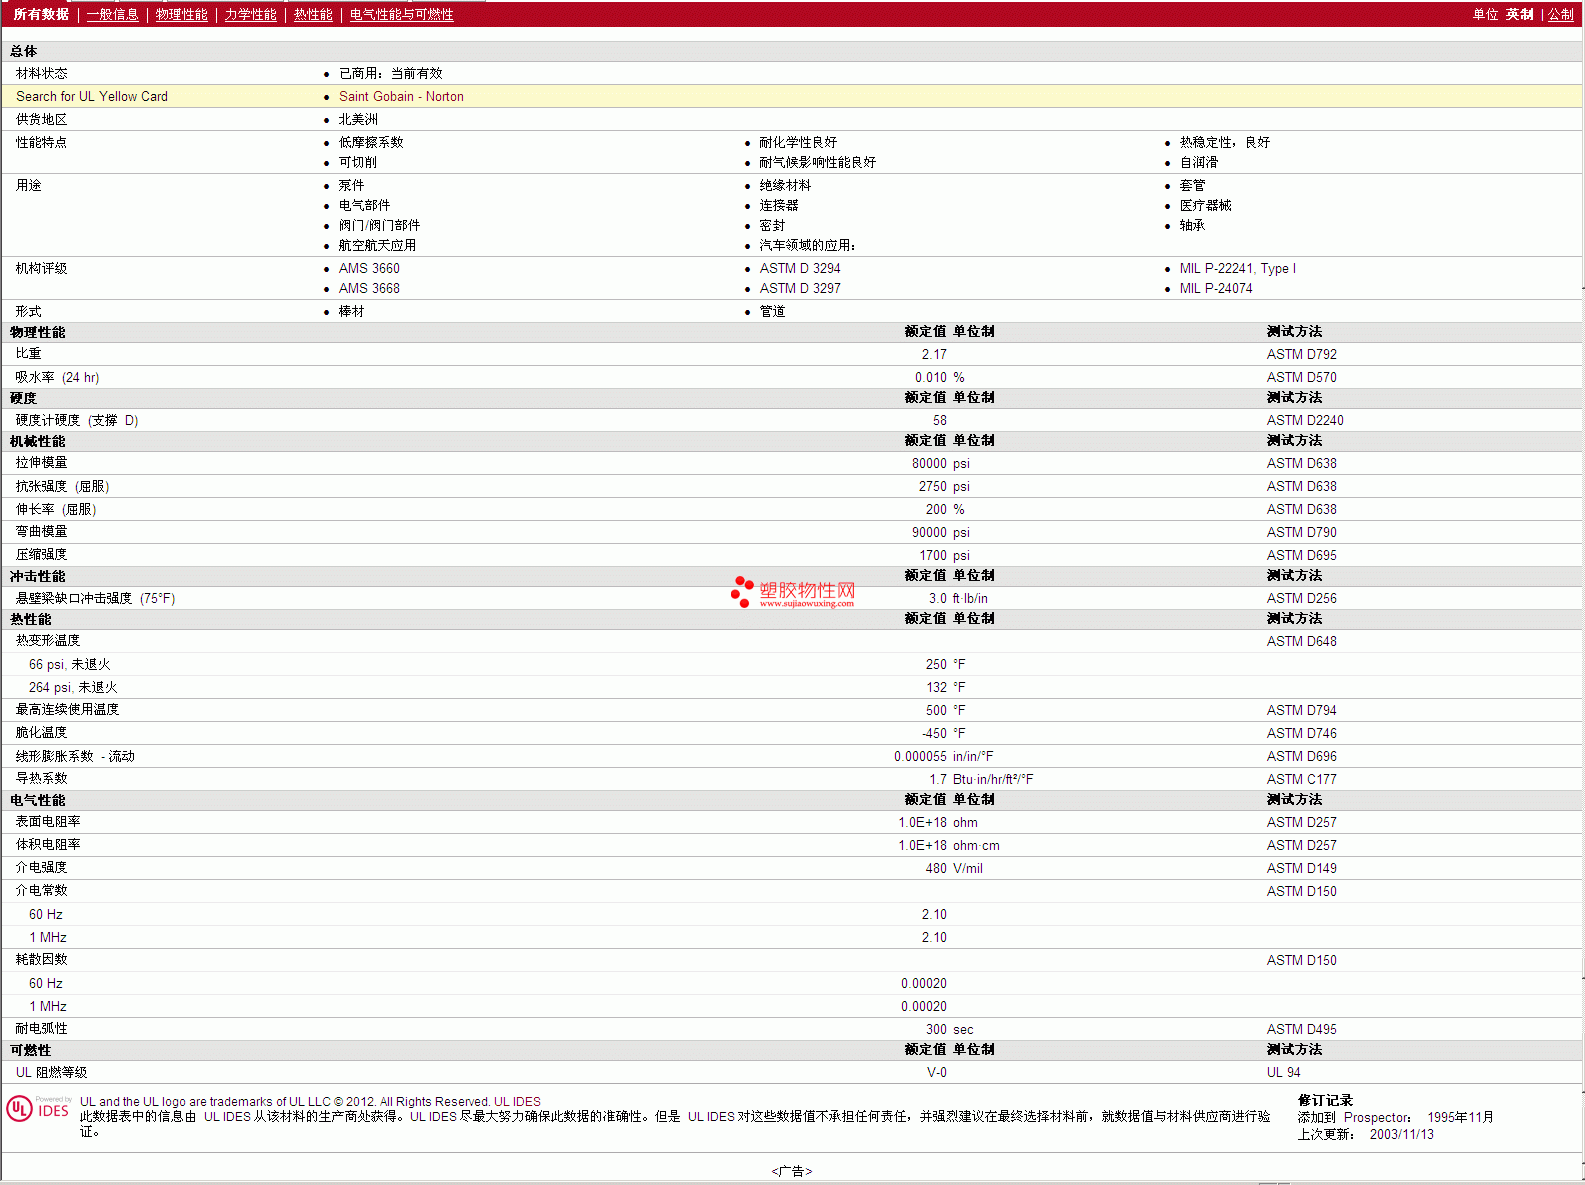
Task: Go to the 力学性能 tab
Action: pyautogui.click(x=250, y=14)
